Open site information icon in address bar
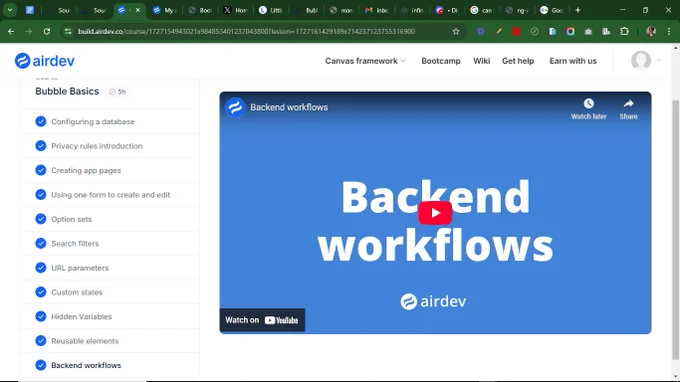The width and height of the screenshot is (680, 382). pos(68,31)
